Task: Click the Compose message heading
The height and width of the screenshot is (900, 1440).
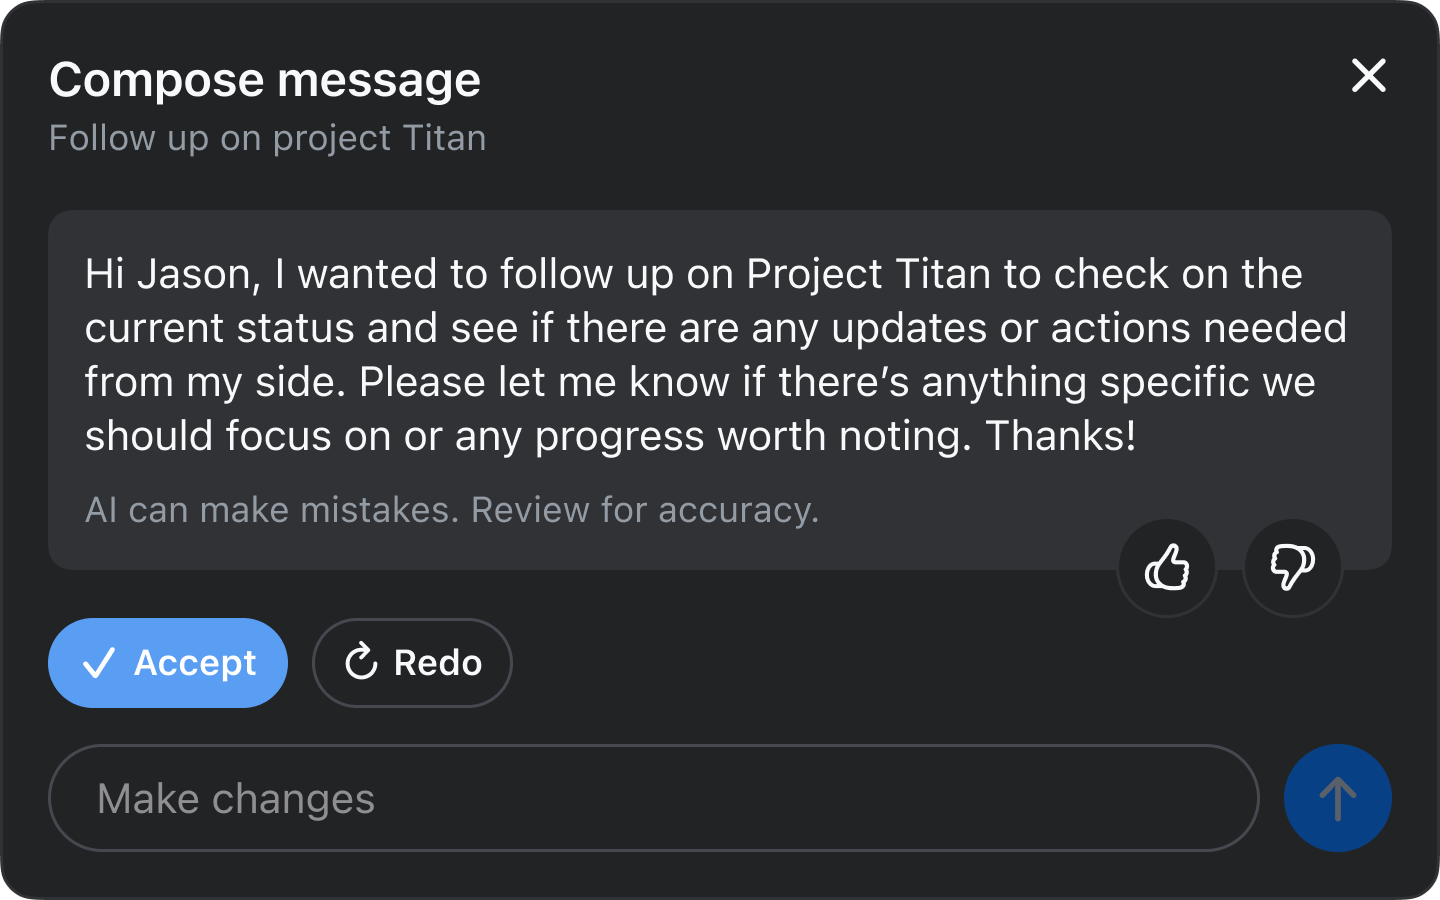Action: (x=265, y=80)
